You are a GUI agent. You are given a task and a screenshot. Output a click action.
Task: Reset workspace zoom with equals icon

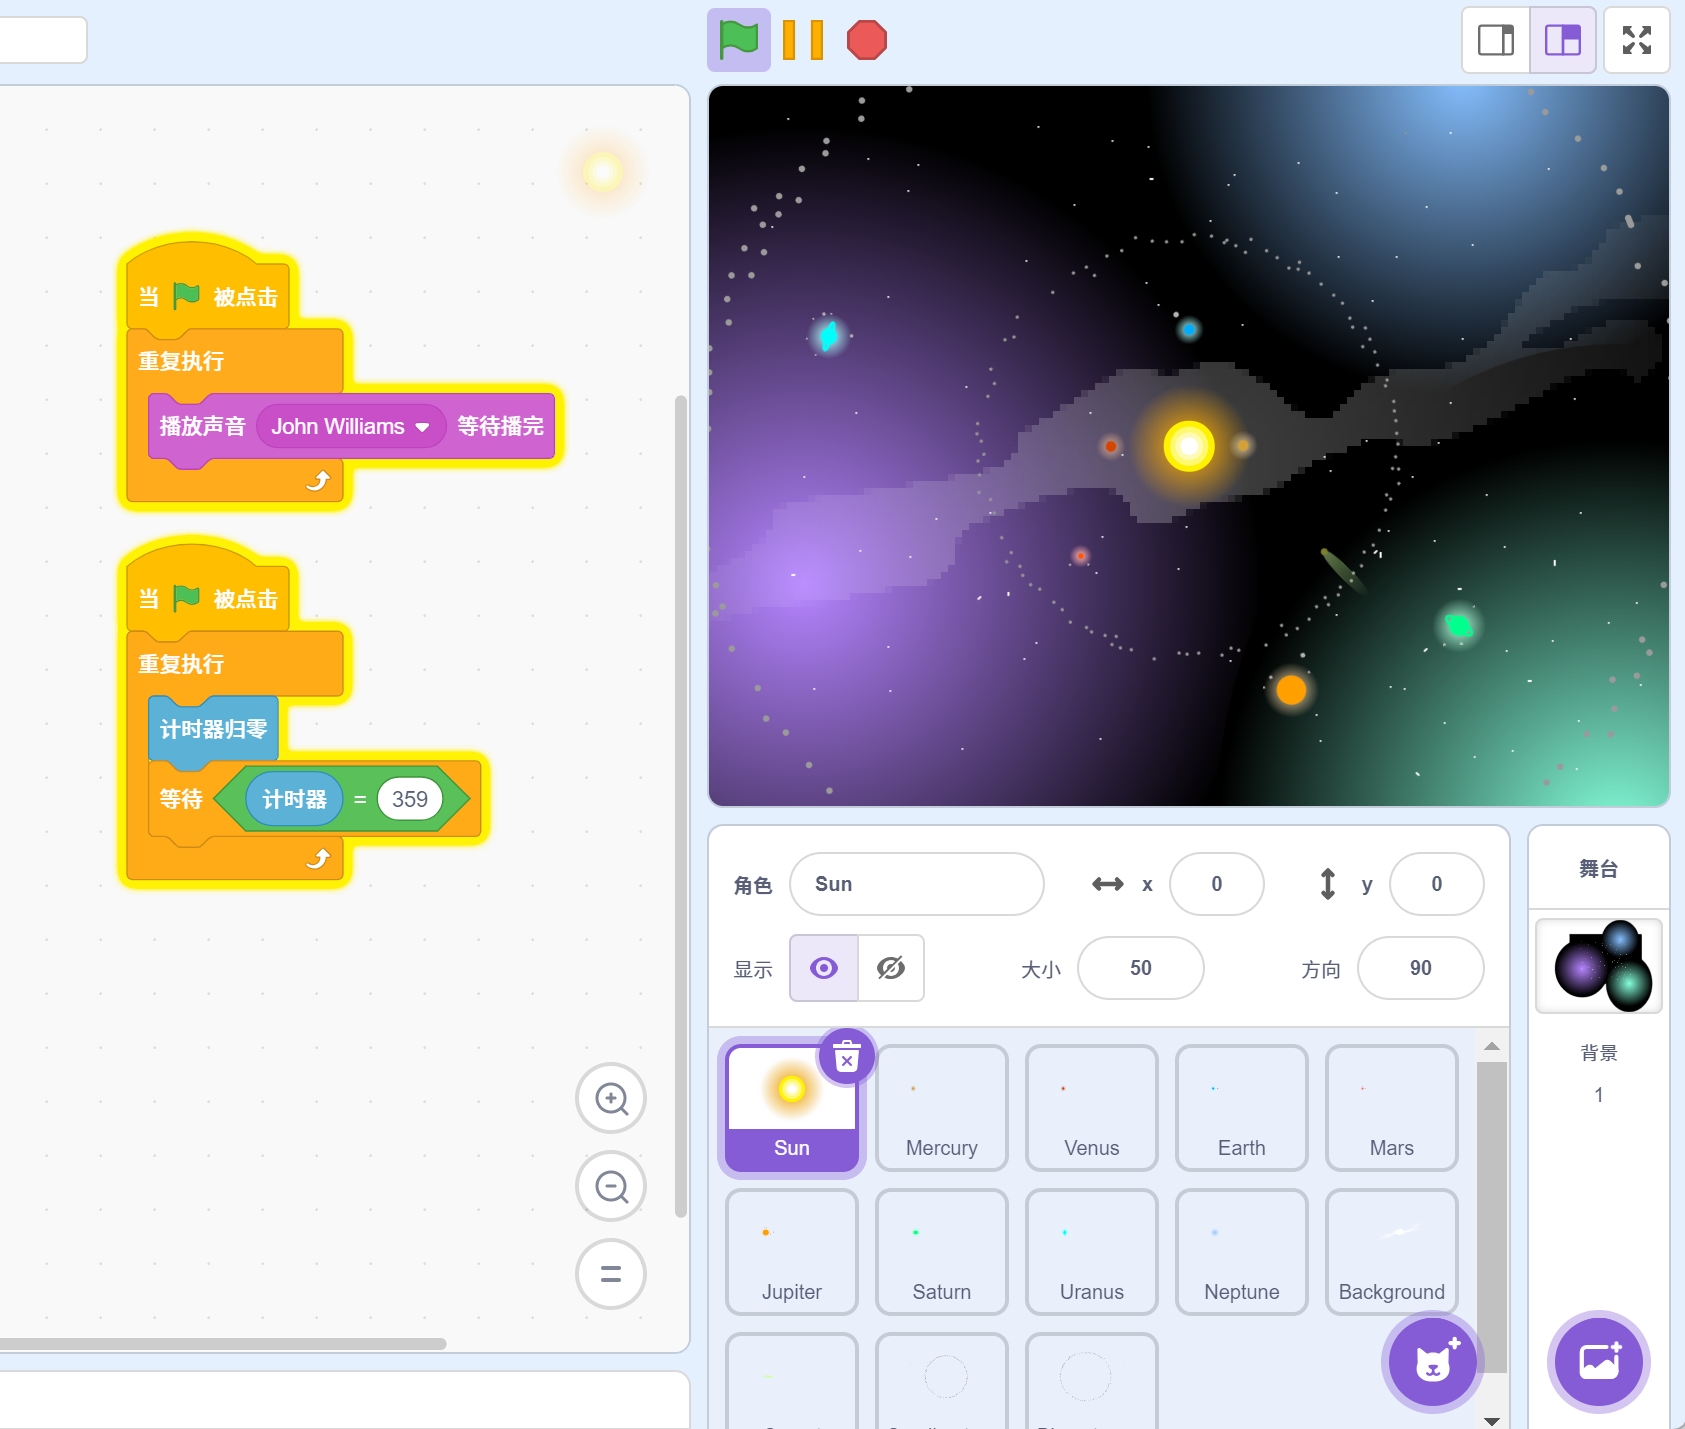click(x=611, y=1273)
